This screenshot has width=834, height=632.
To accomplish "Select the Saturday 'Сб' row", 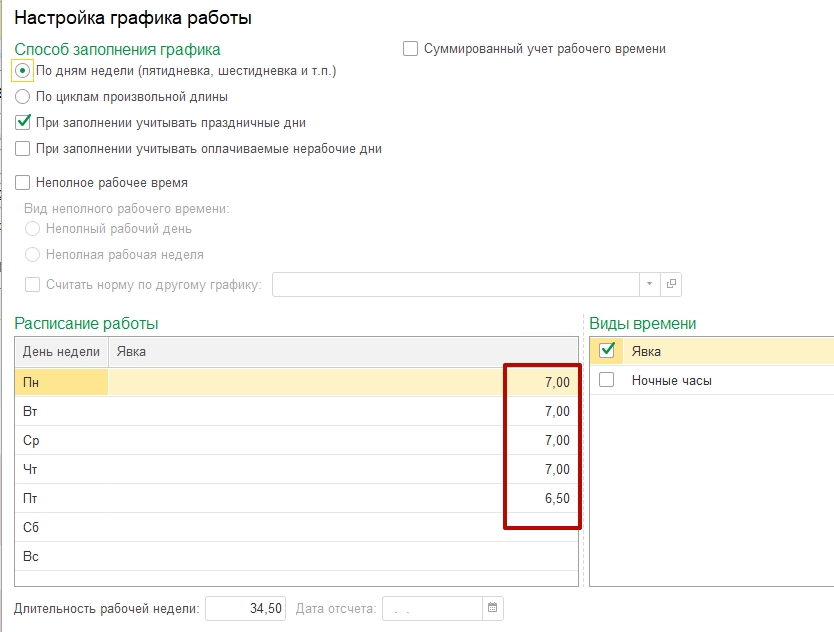I will point(60,527).
